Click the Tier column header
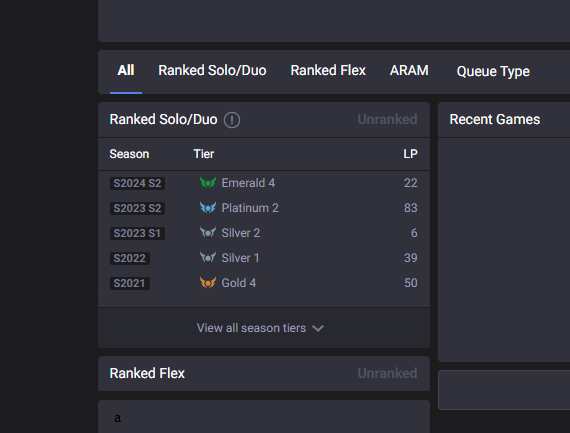This screenshot has width=570, height=433. pyautogui.click(x=204, y=154)
